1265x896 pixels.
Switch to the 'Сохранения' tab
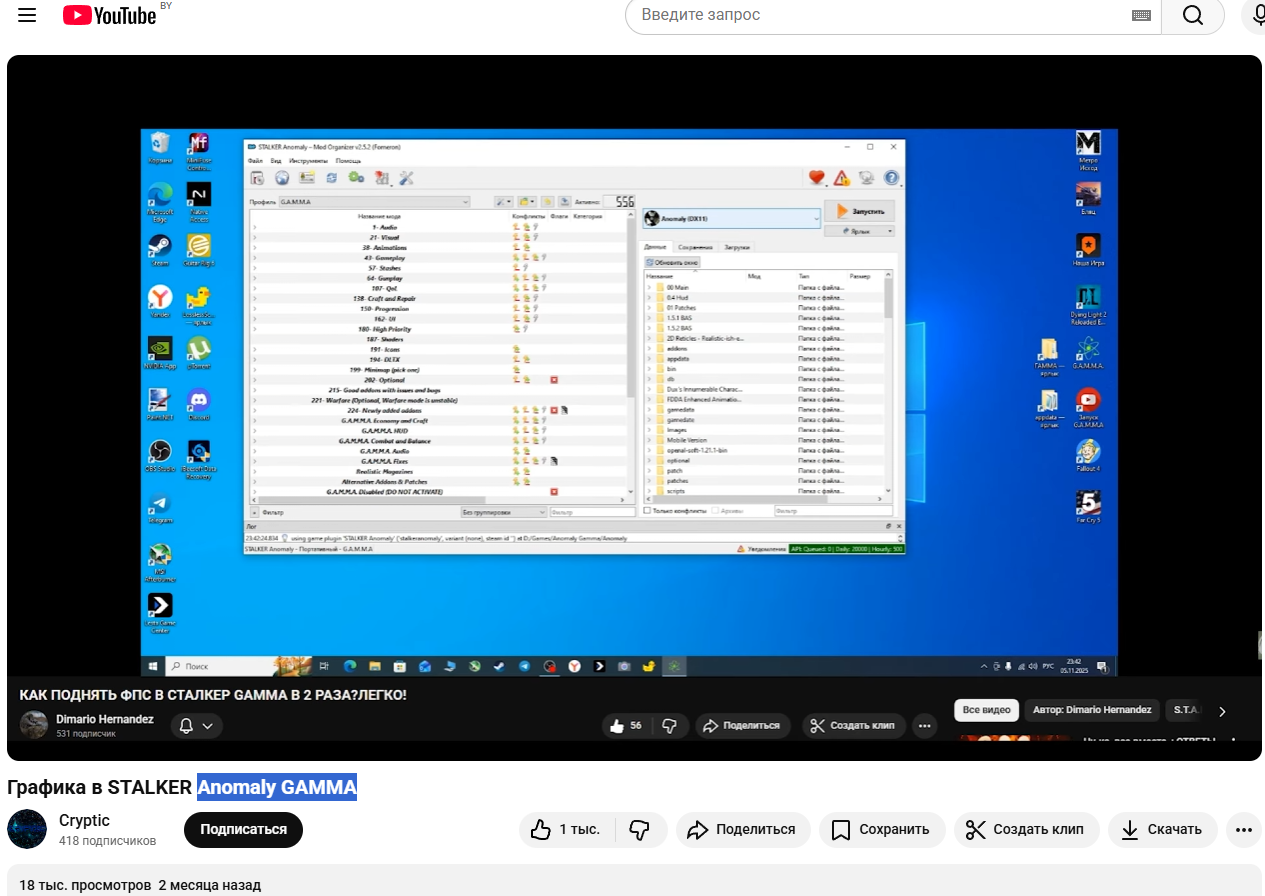(695, 246)
